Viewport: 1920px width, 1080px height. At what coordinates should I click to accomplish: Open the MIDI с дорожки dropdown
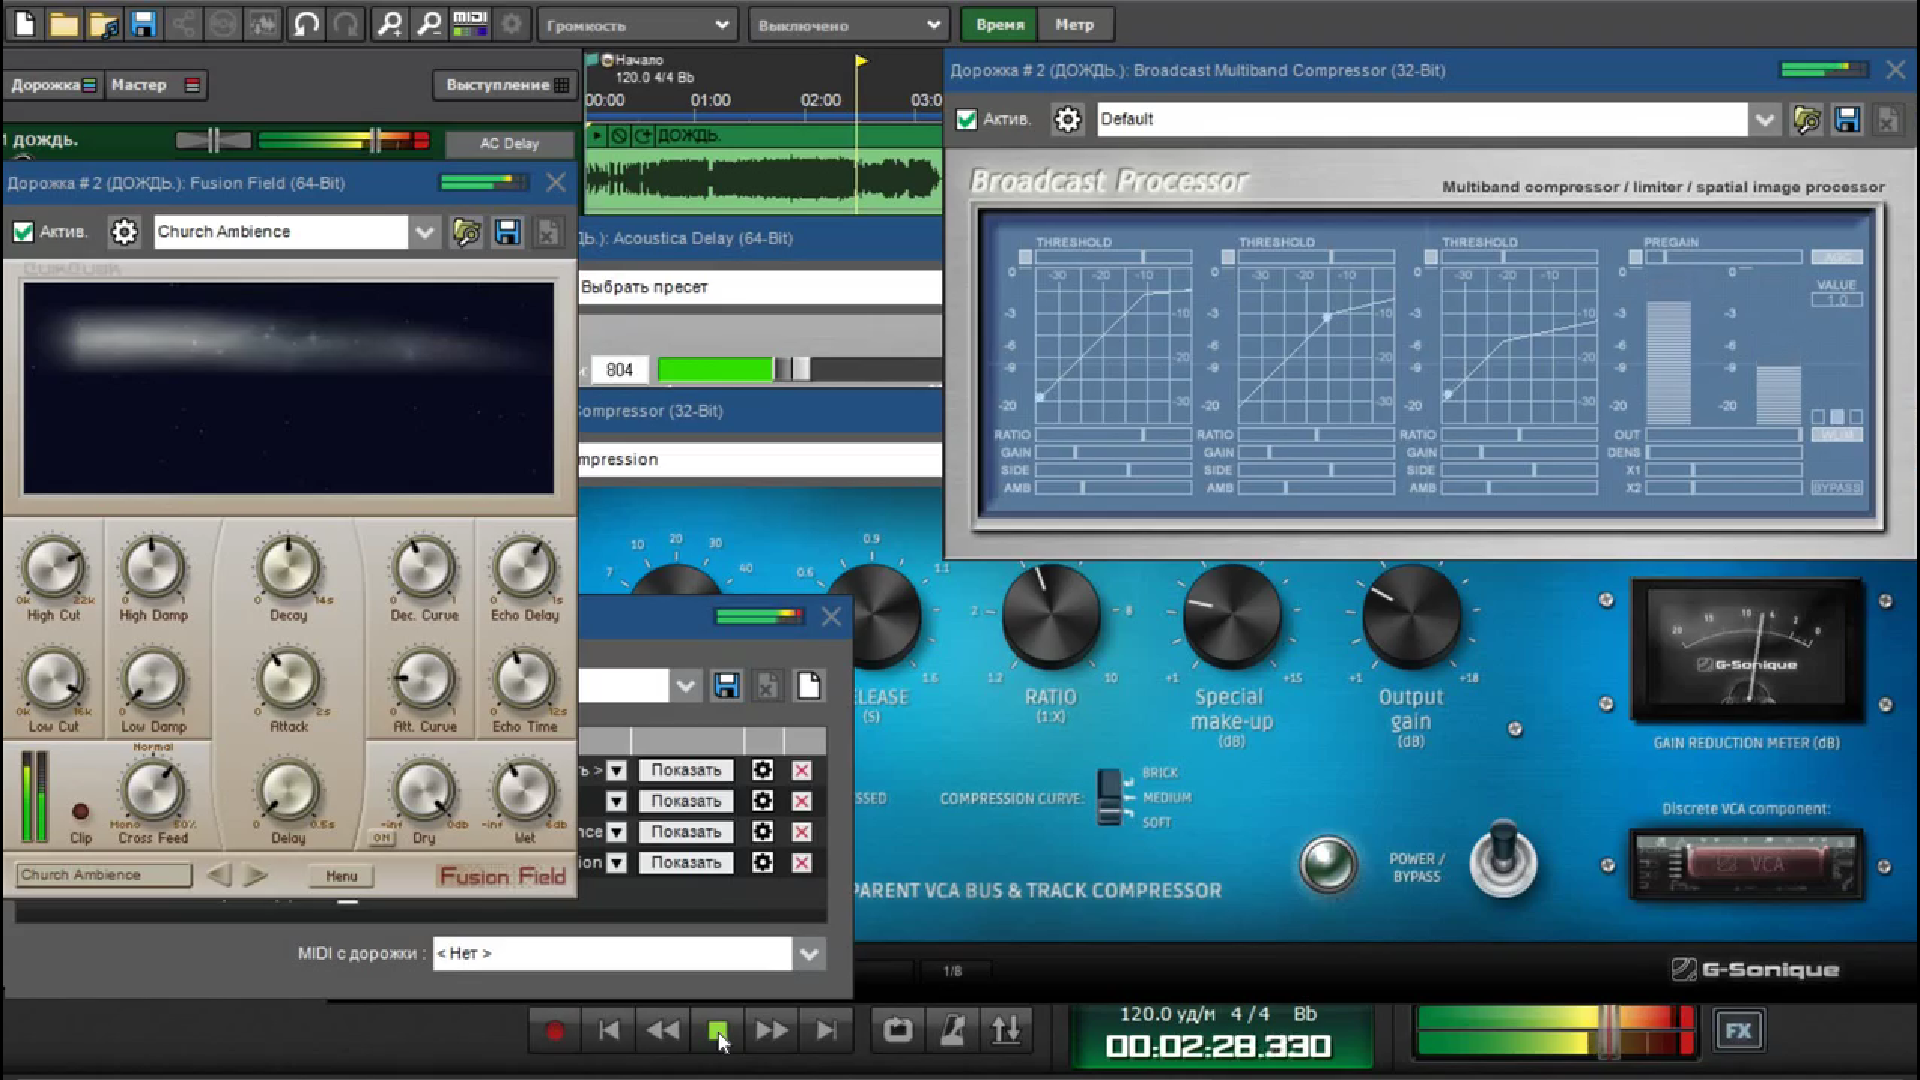click(x=809, y=954)
